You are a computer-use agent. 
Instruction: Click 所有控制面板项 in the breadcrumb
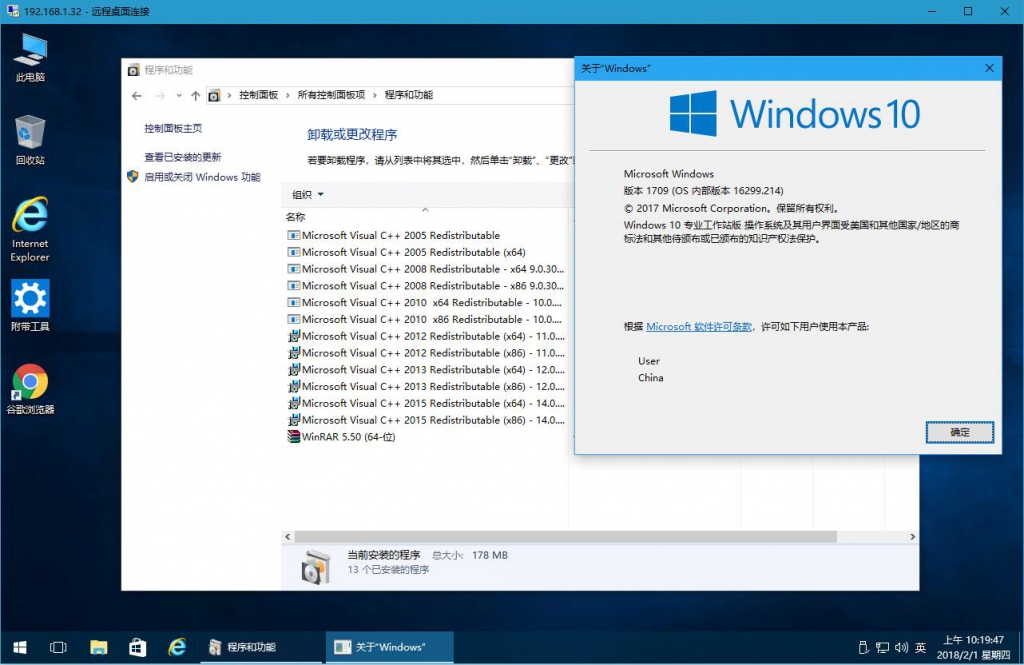(332, 95)
